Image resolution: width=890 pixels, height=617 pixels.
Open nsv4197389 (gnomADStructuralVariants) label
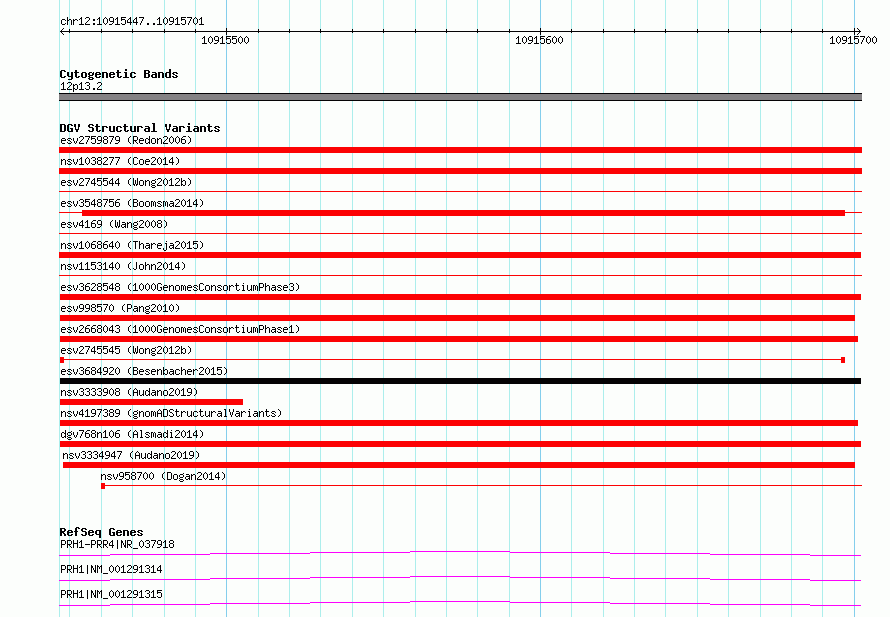171,413
